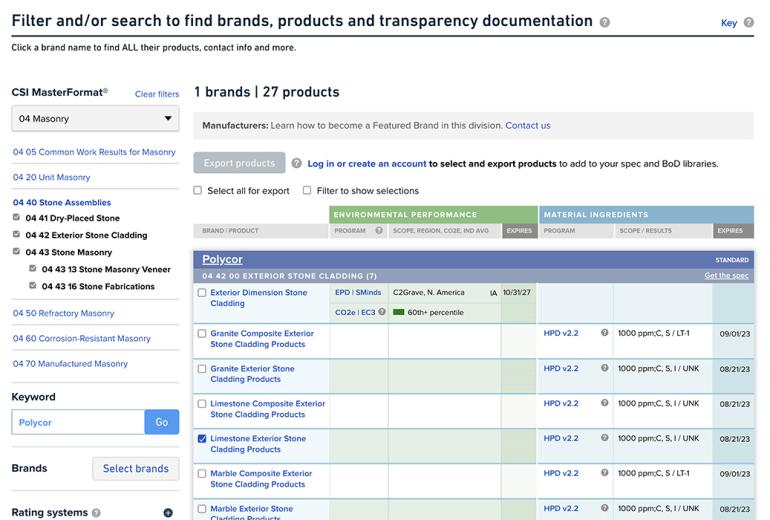Open Limestone Composite Exterior Stone Cladding Products
Screen dimensions: 770x520
click(268, 409)
